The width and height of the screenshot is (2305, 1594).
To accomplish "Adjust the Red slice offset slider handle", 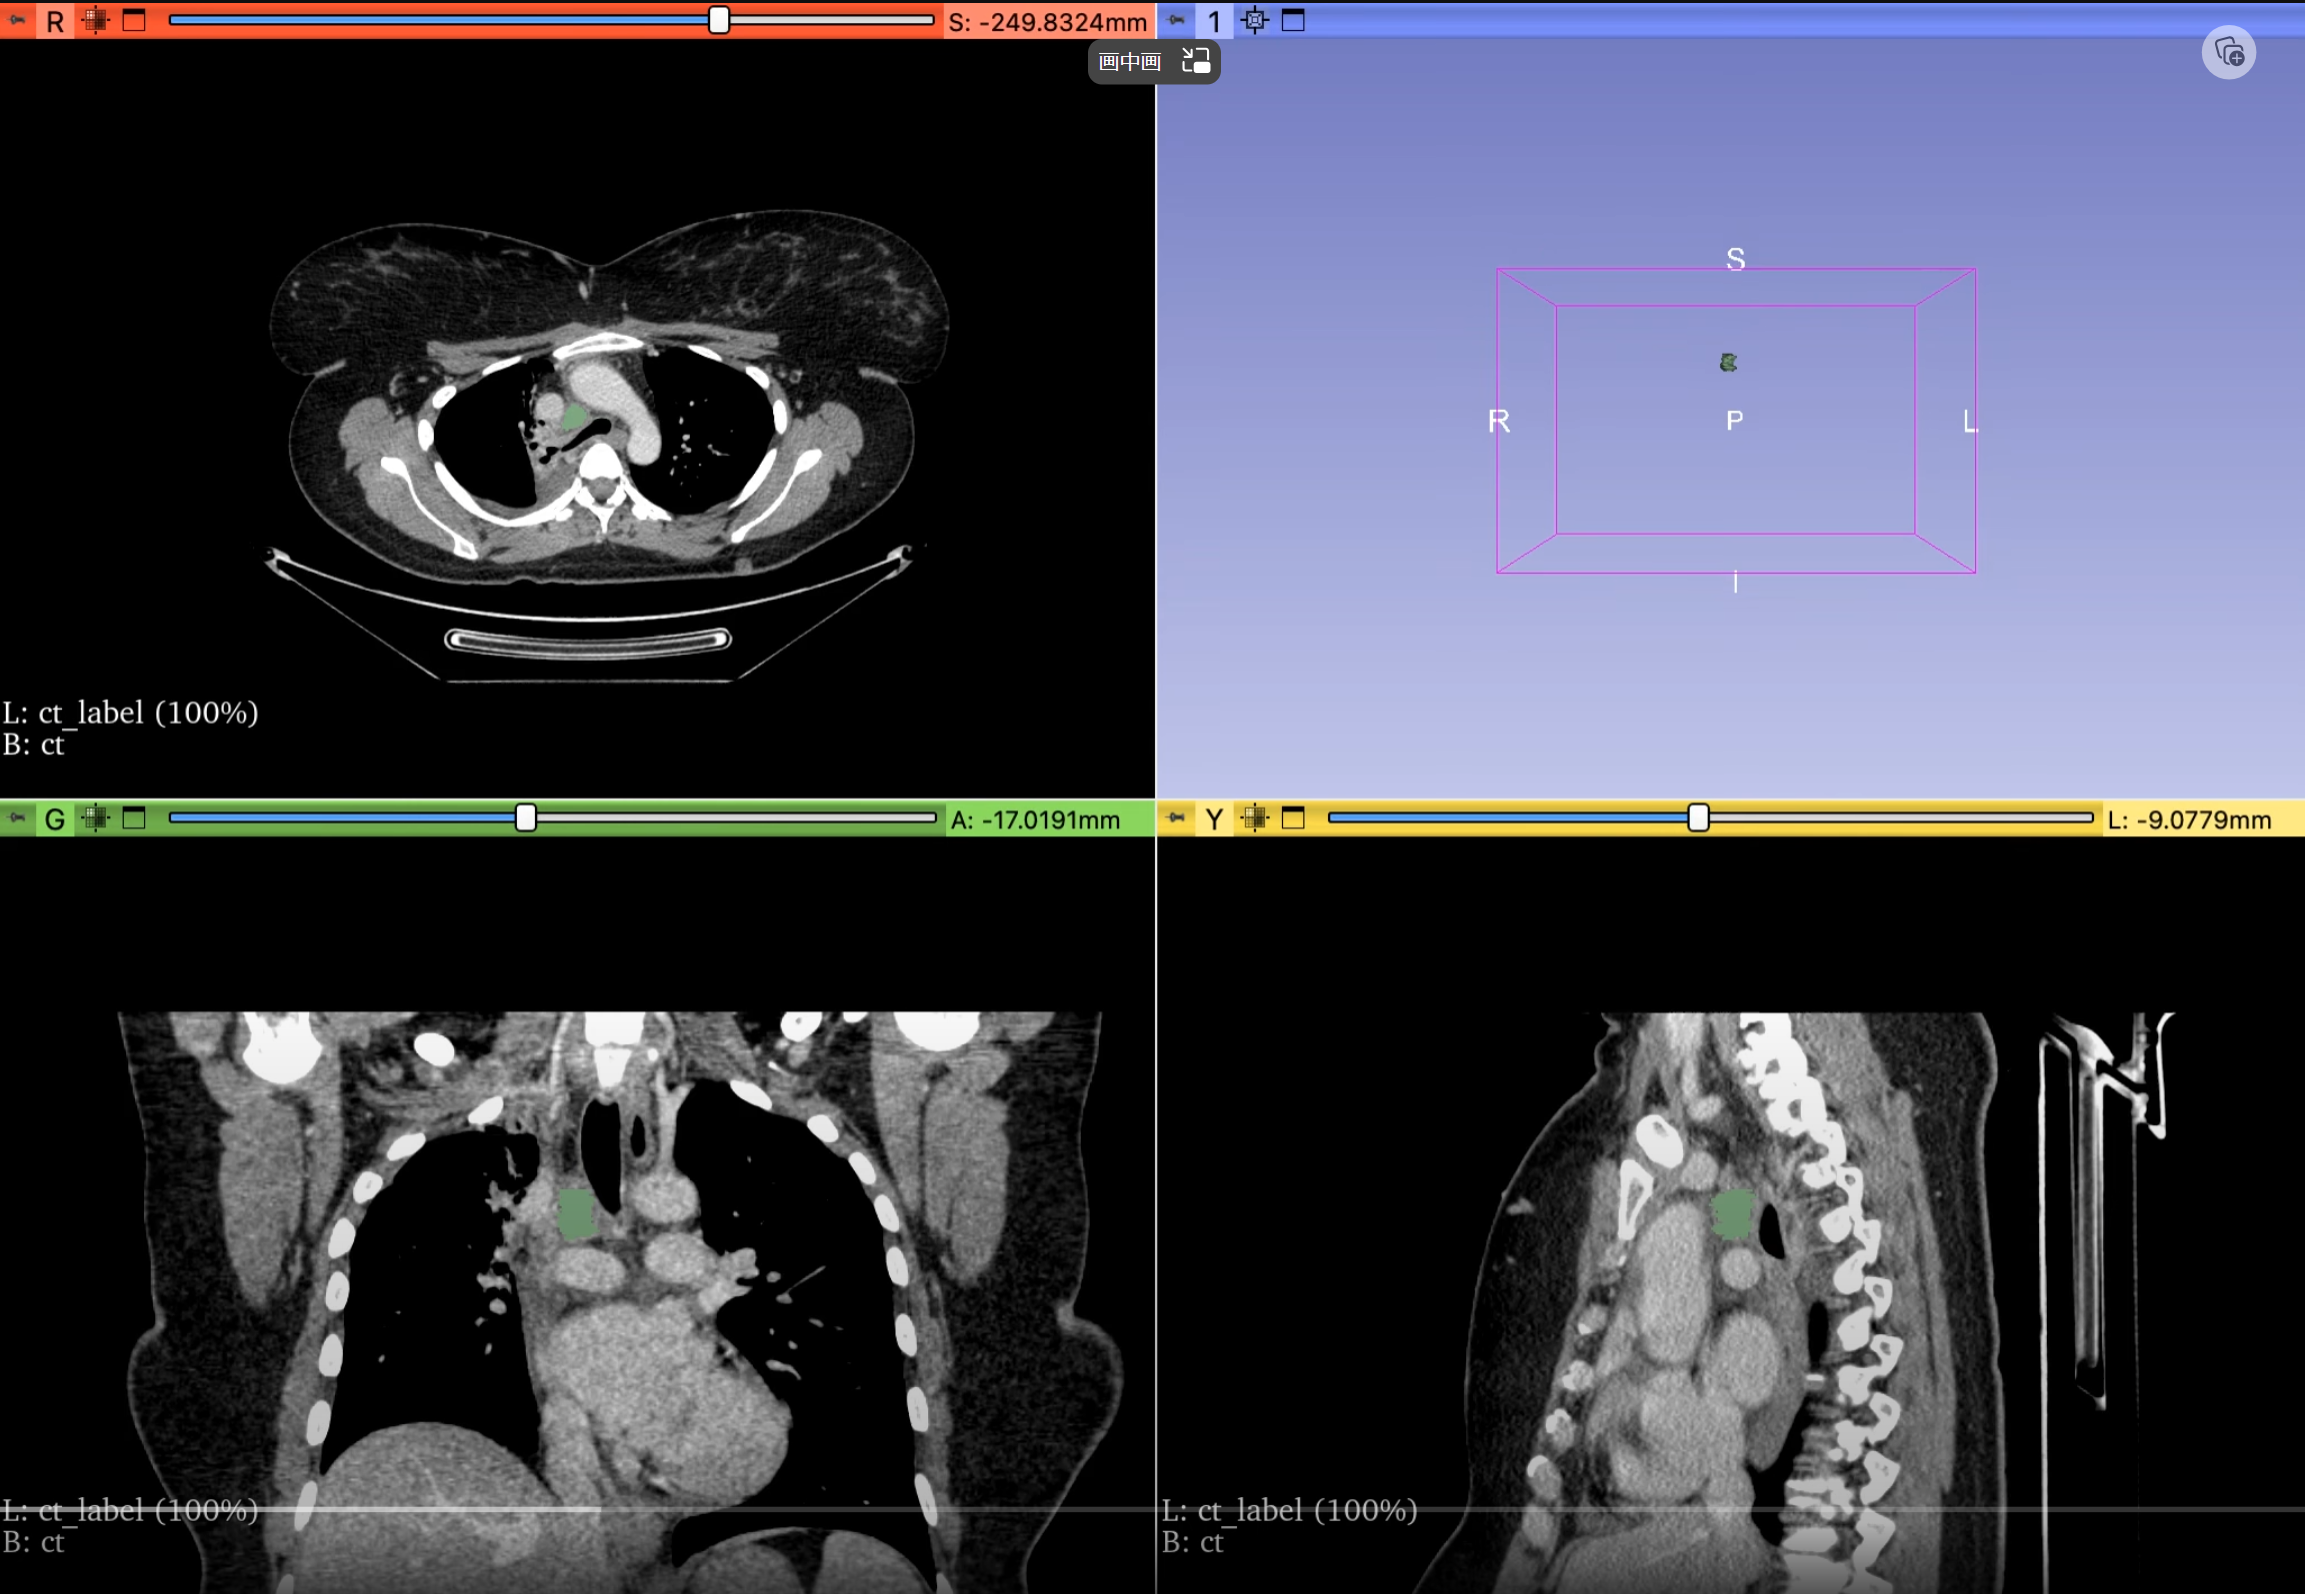I will coord(719,20).
